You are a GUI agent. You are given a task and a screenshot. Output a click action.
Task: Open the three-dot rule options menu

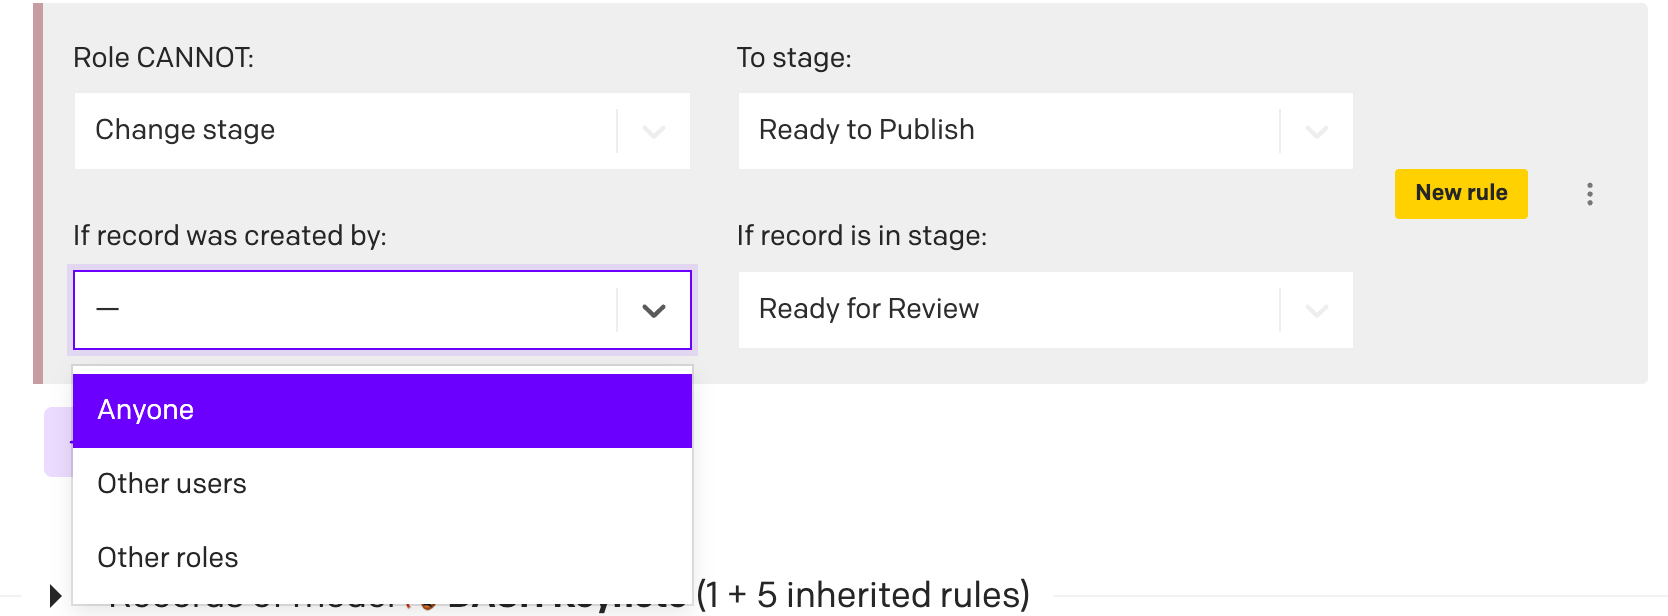[x=1589, y=194]
